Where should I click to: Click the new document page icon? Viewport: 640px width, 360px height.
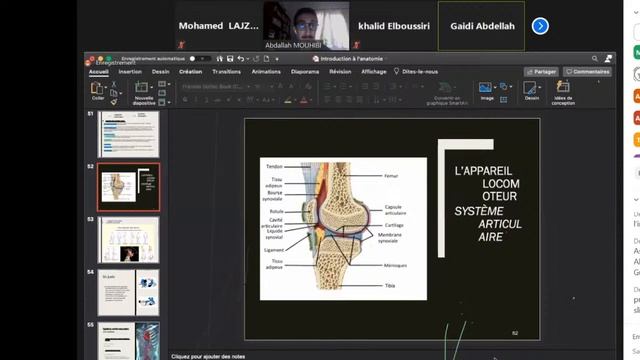click(267, 59)
